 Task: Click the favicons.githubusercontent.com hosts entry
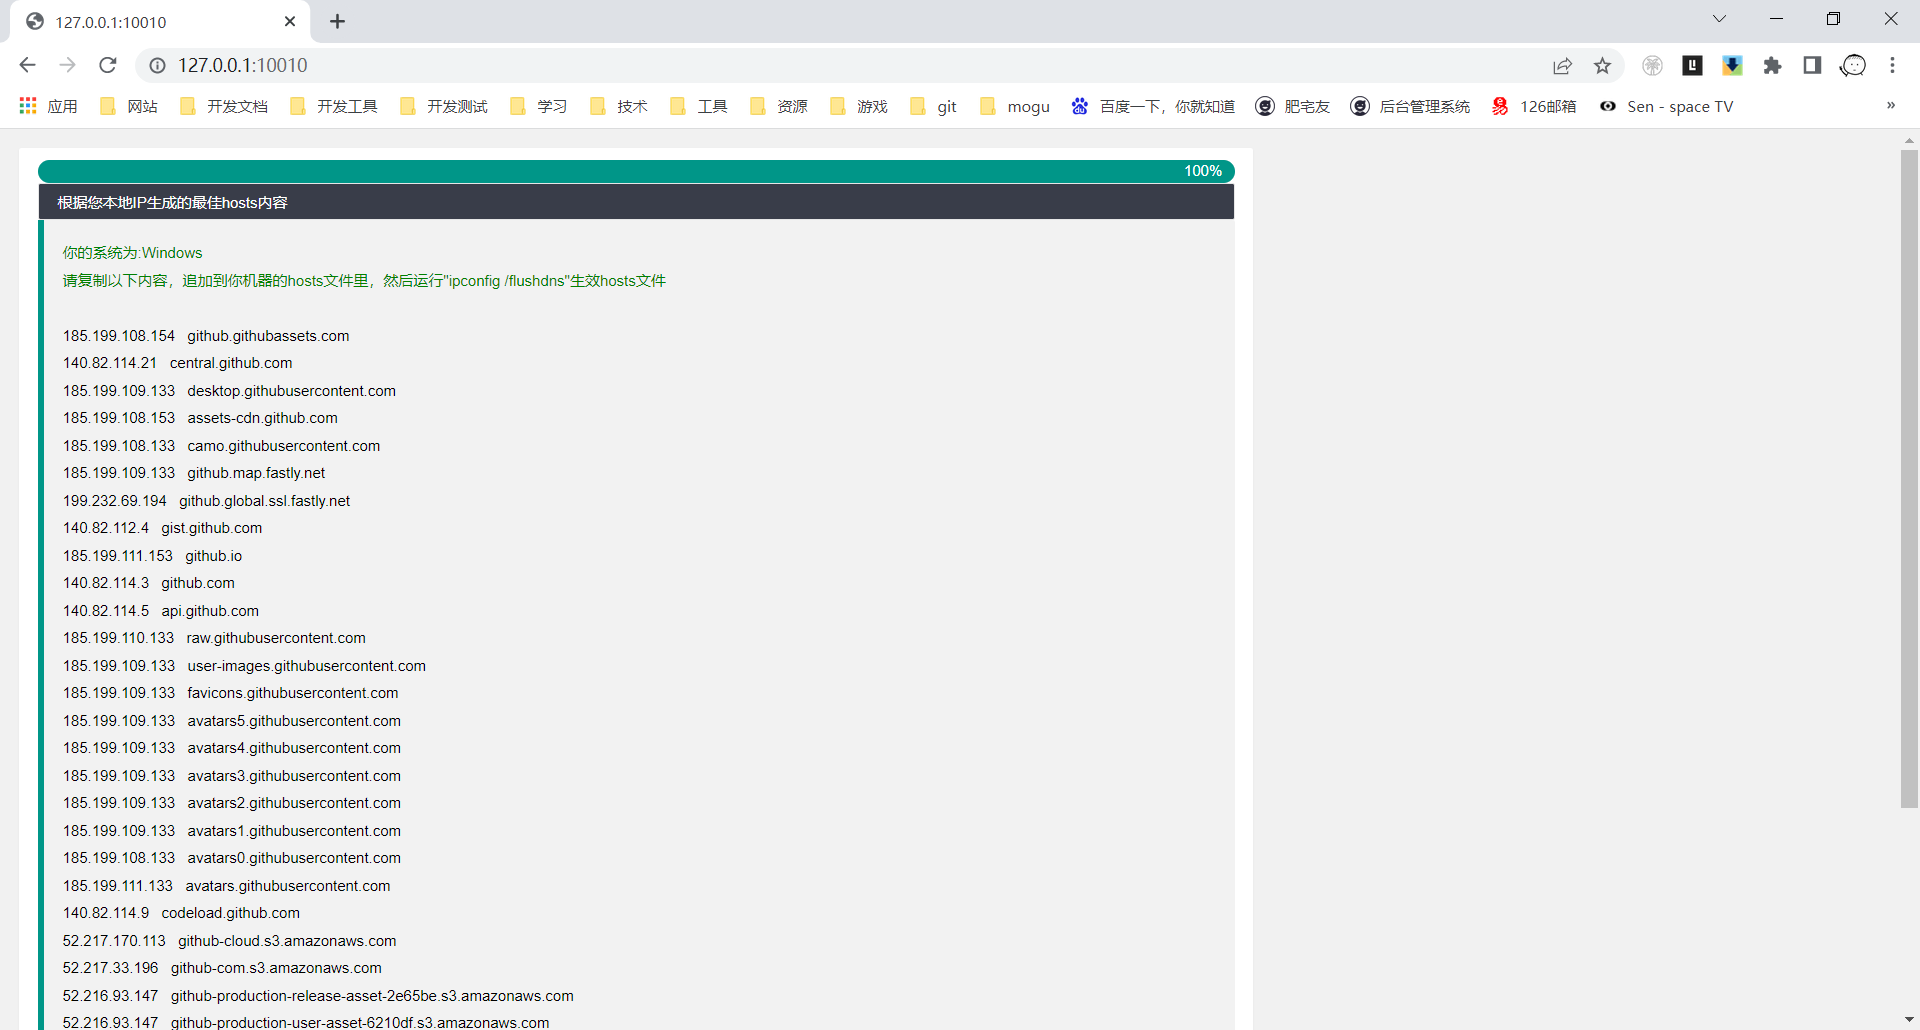(230, 693)
